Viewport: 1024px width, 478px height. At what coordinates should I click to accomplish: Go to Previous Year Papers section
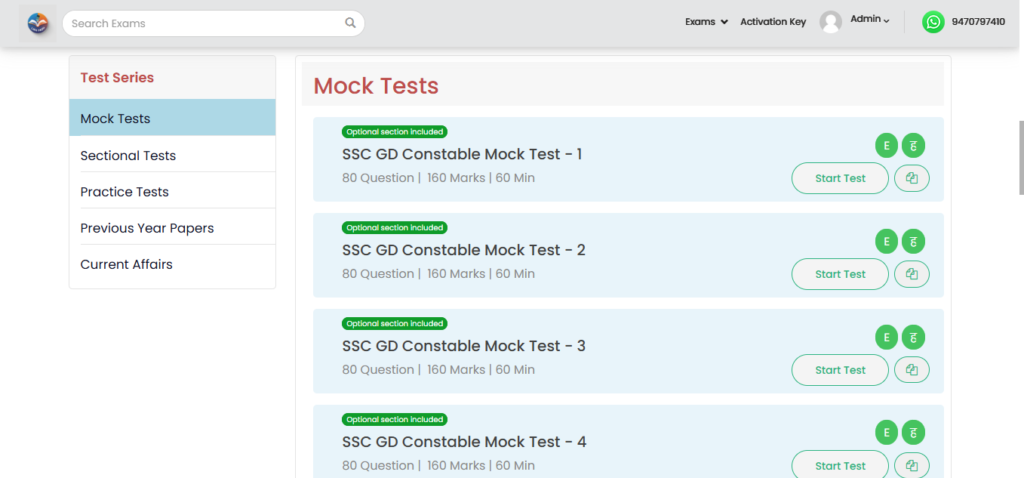pos(147,228)
